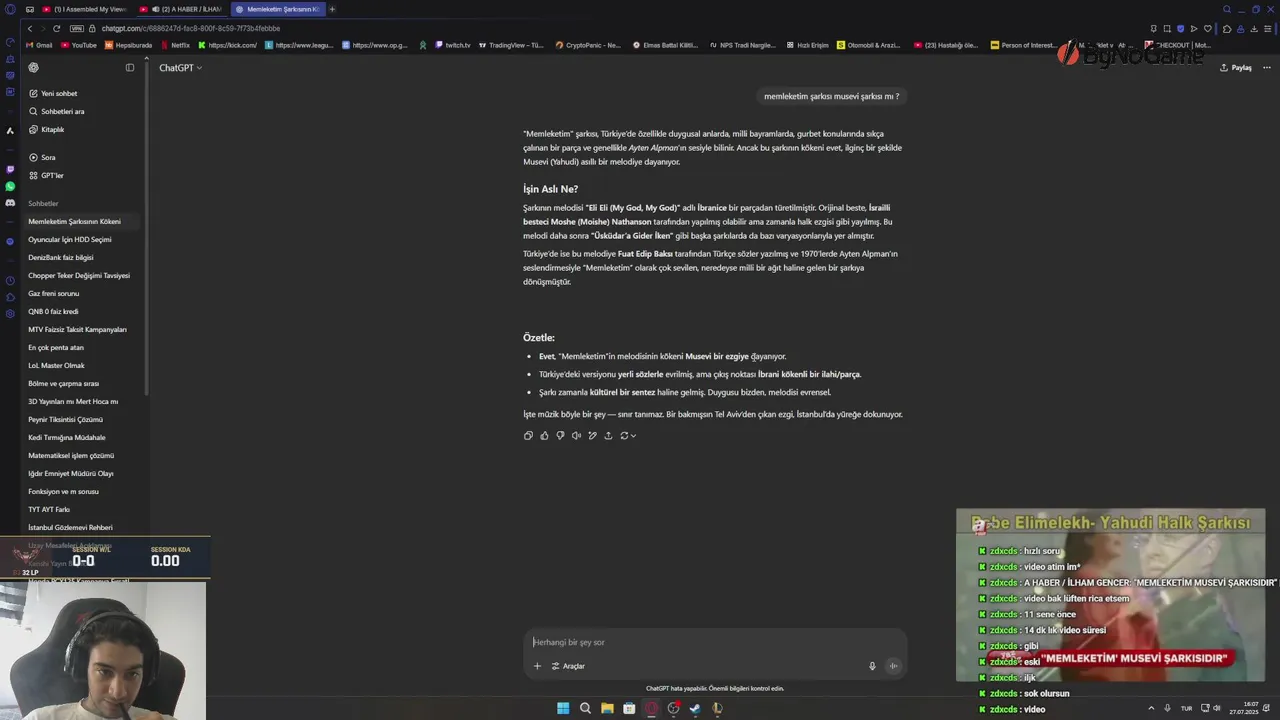Select the 'Memleketim Şarkısının Kö' tab
Viewport: 1280px width, 720px height.
(x=278, y=9)
